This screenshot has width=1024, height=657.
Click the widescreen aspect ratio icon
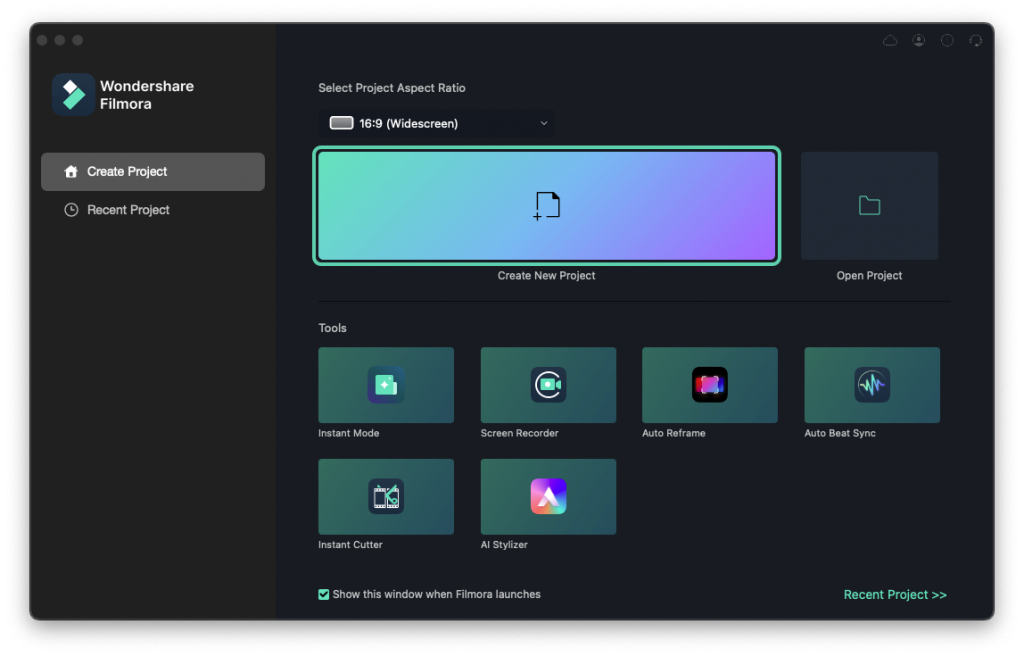click(x=341, y=123)
